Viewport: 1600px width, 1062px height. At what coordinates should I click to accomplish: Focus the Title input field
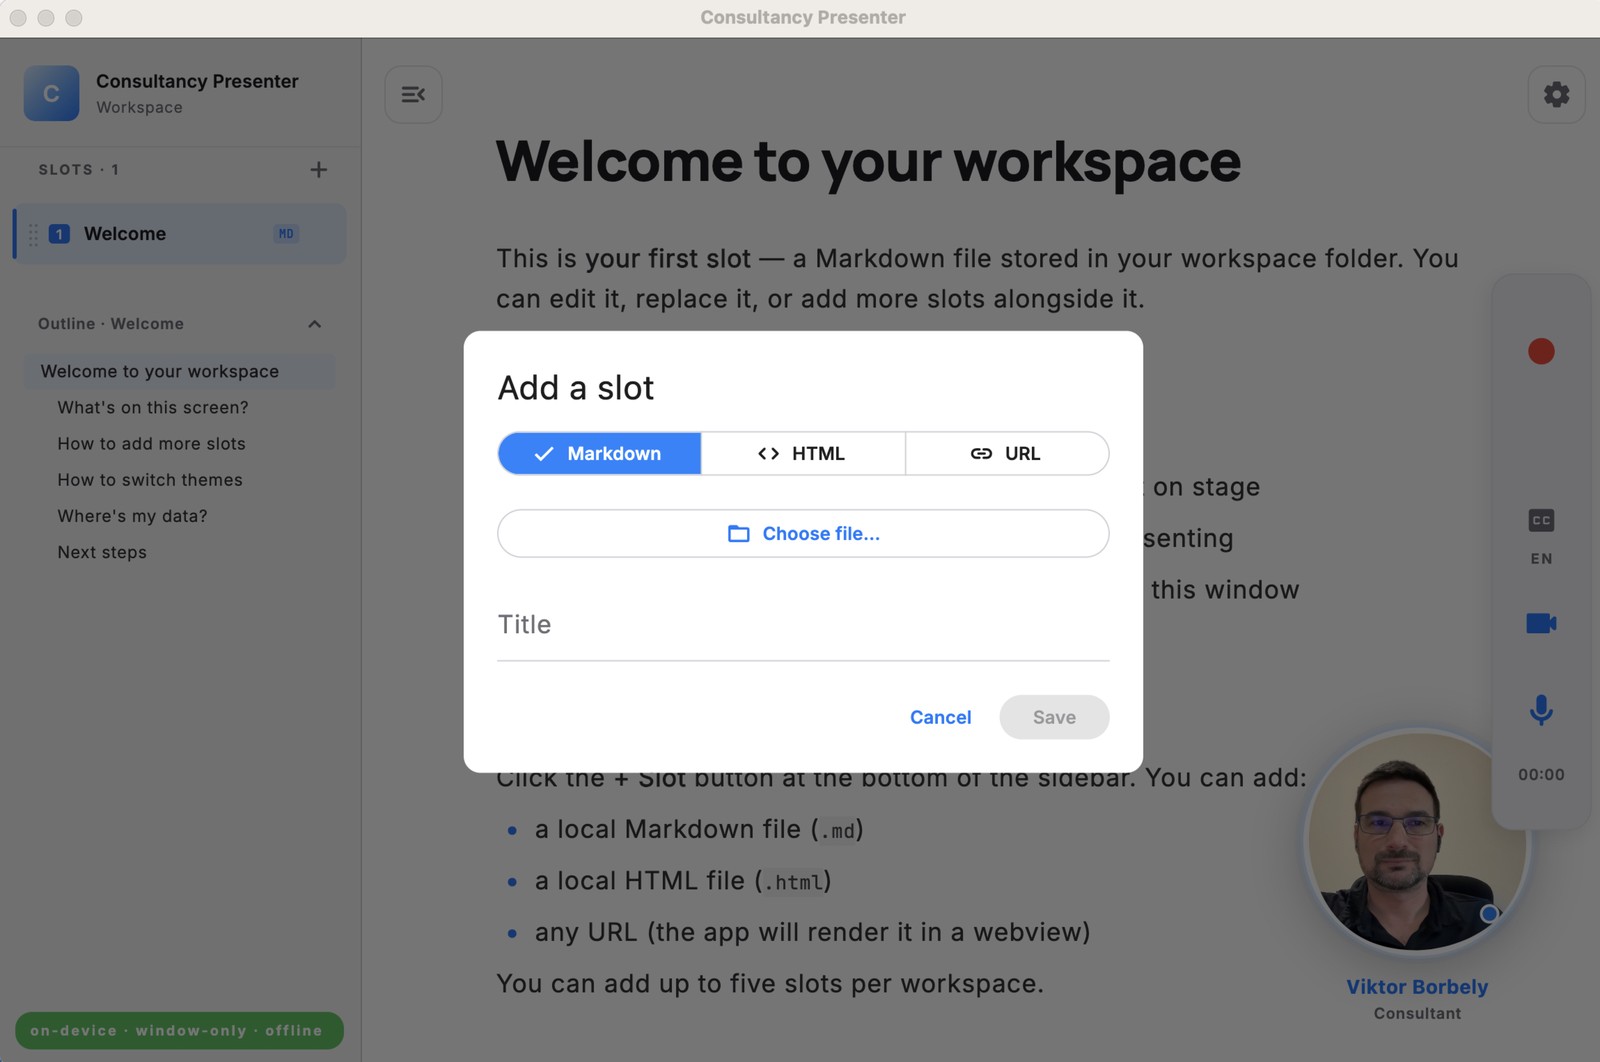click(802, 626)
